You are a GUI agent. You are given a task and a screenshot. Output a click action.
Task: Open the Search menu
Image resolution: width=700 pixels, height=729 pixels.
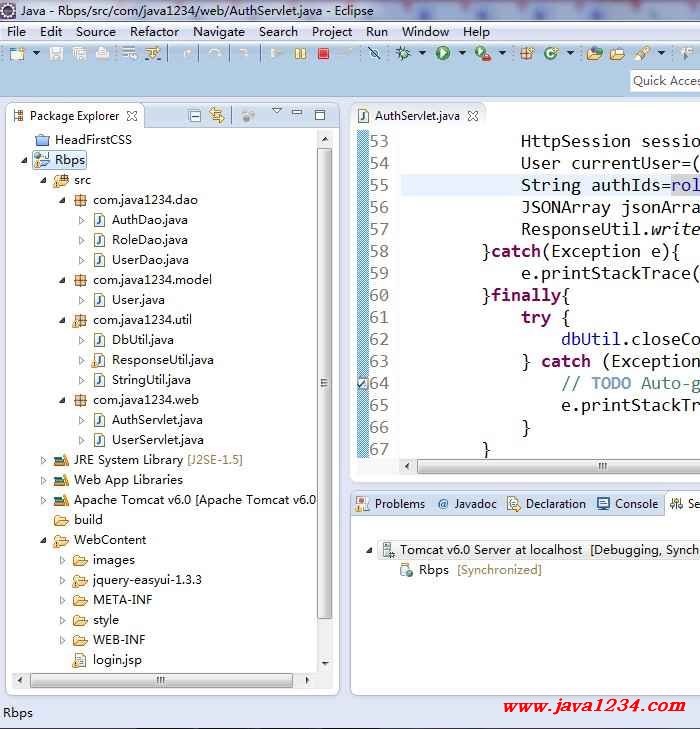(278, 32)
